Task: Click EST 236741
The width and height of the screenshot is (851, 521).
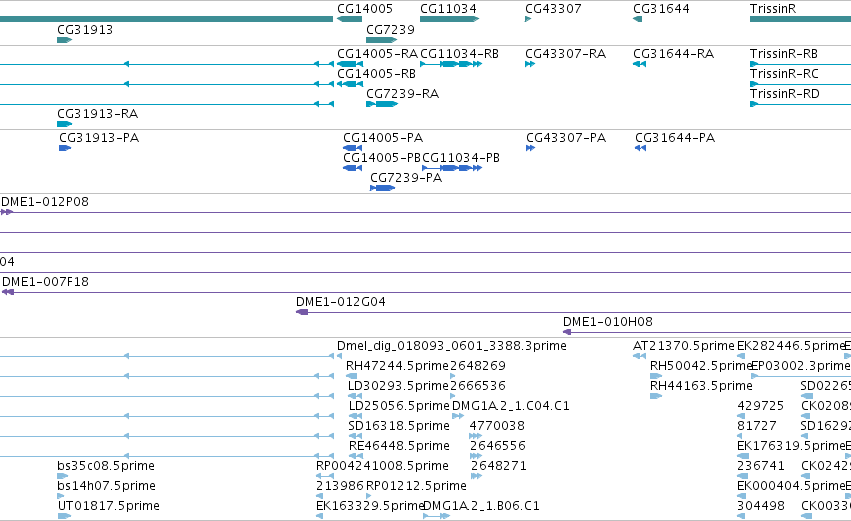Action: [x=761, y=466]
